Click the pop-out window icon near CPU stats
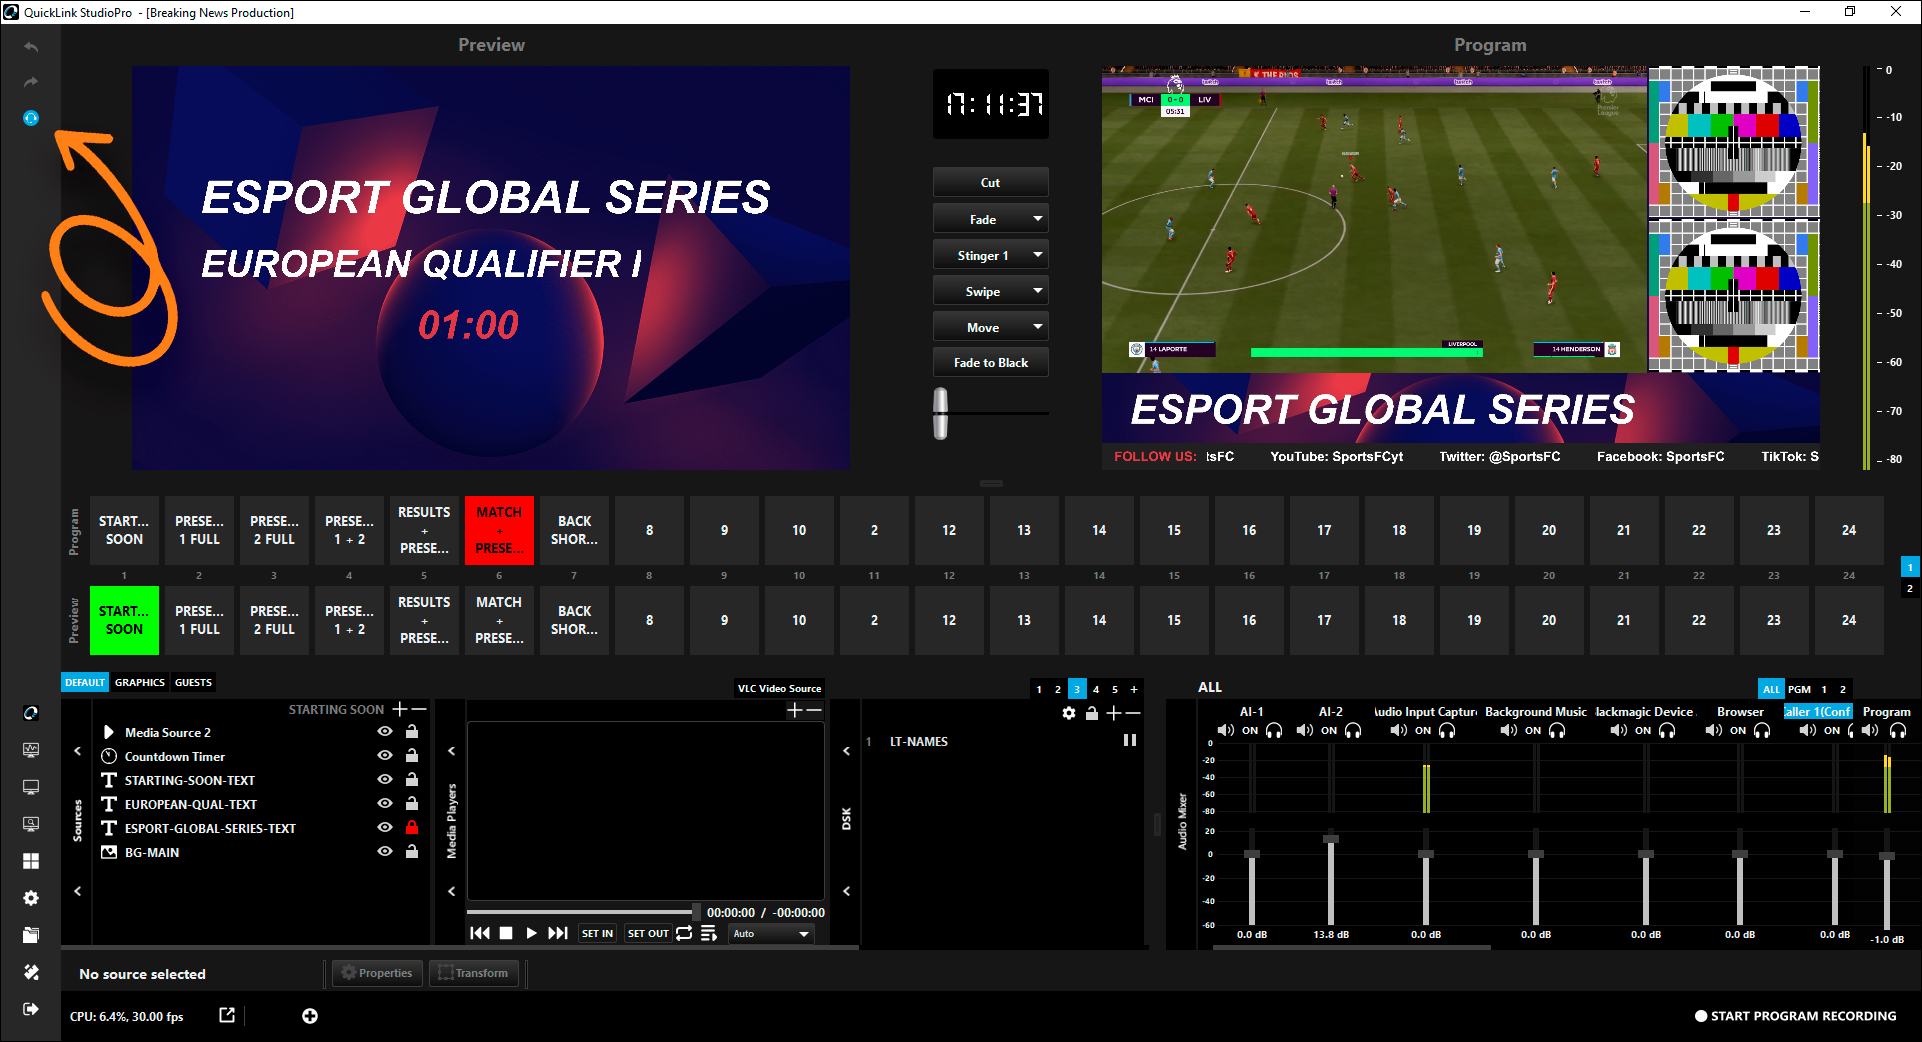 [x=227, y=1015]
